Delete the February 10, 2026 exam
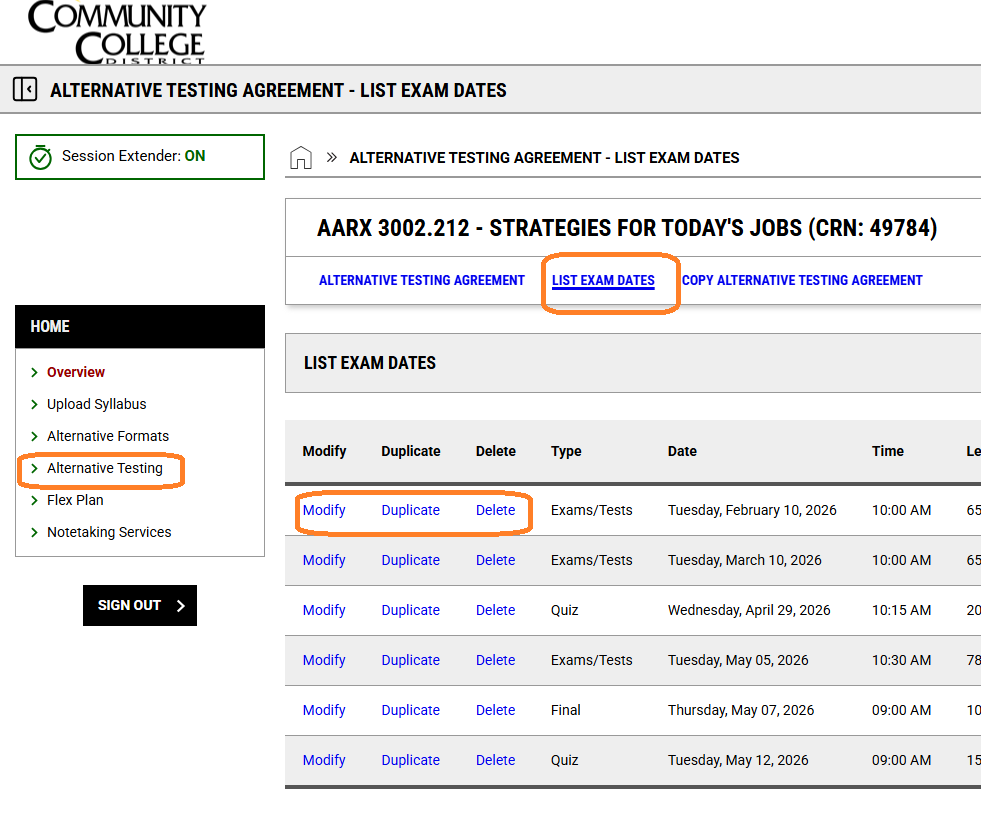Image resolution: width=981 pixels, height=814 pixels. (x=496, y=510)
